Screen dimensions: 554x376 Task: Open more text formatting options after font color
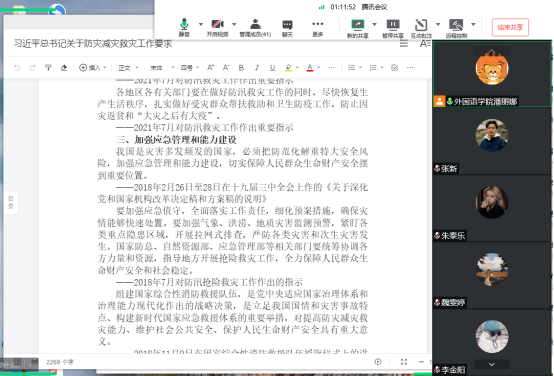pos(331,67)
